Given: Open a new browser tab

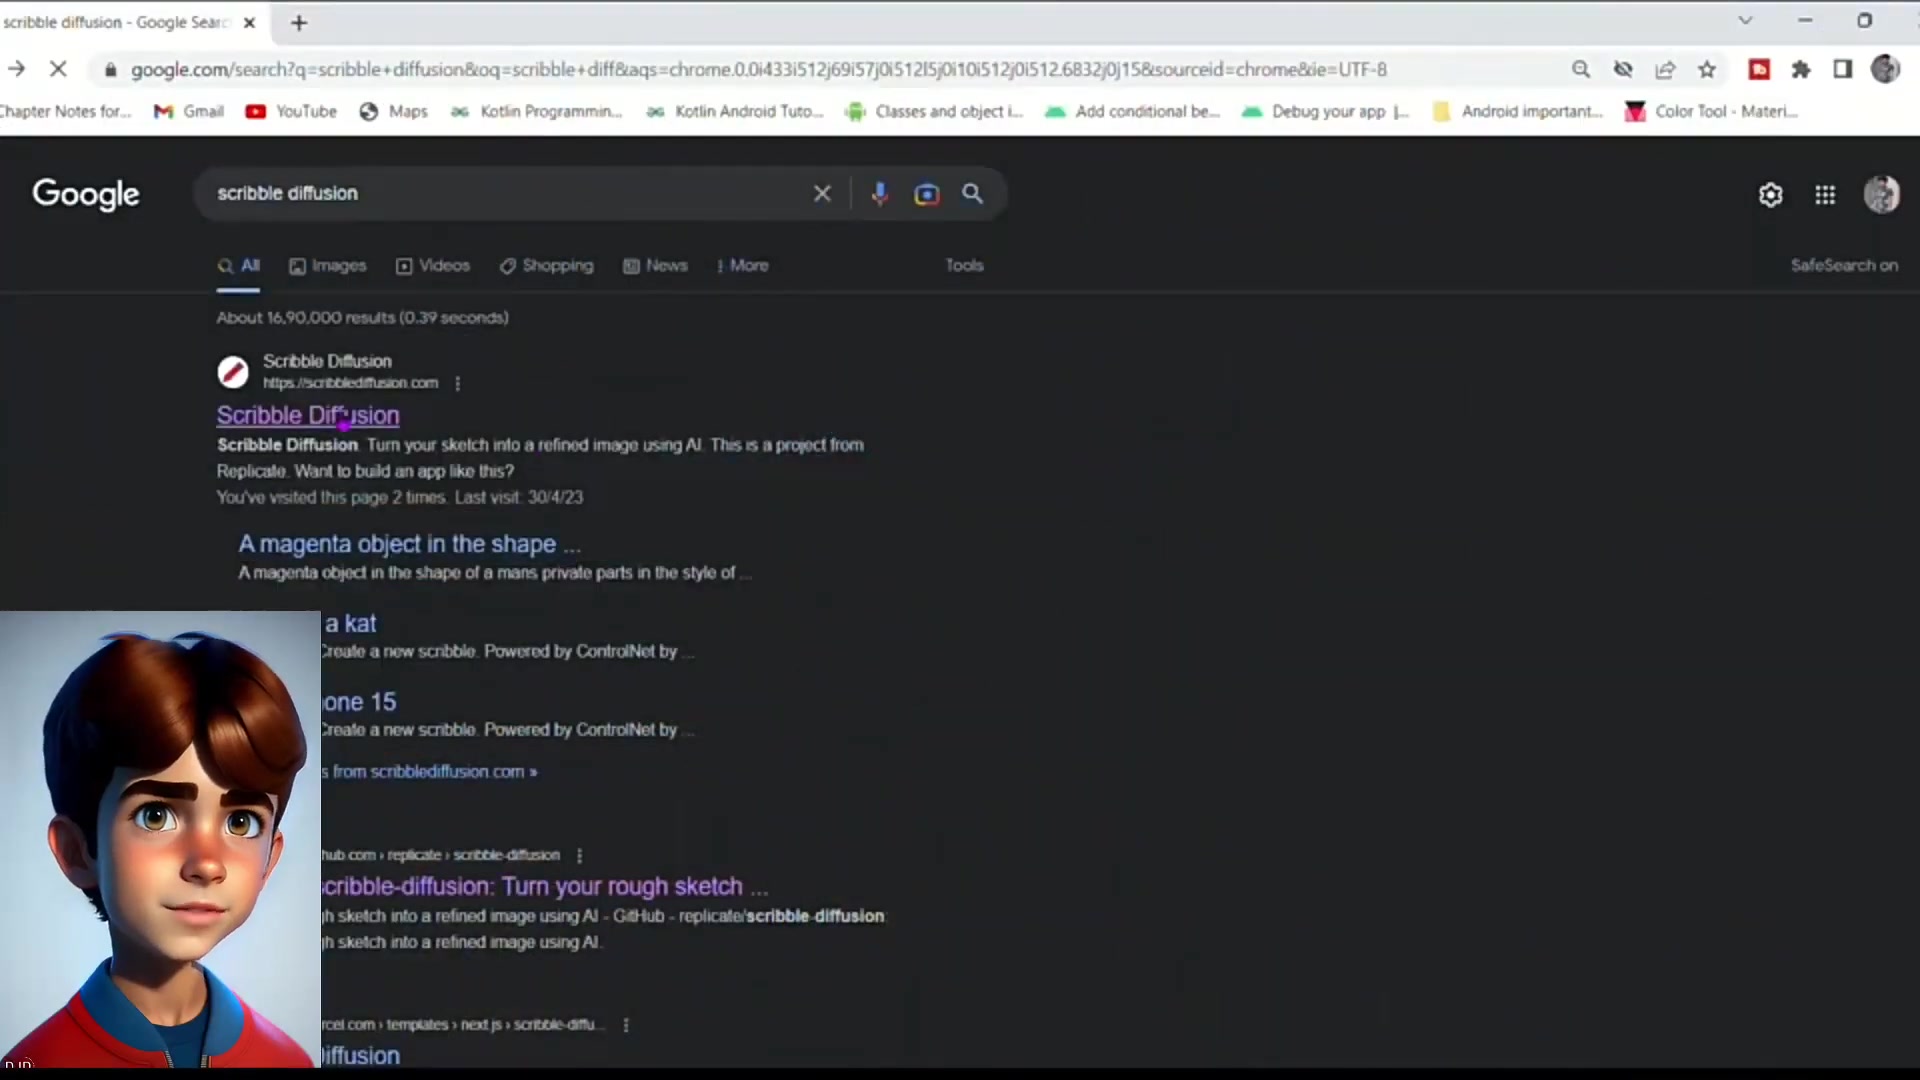Looking at the screenshot, I should [x=299, y=22].
